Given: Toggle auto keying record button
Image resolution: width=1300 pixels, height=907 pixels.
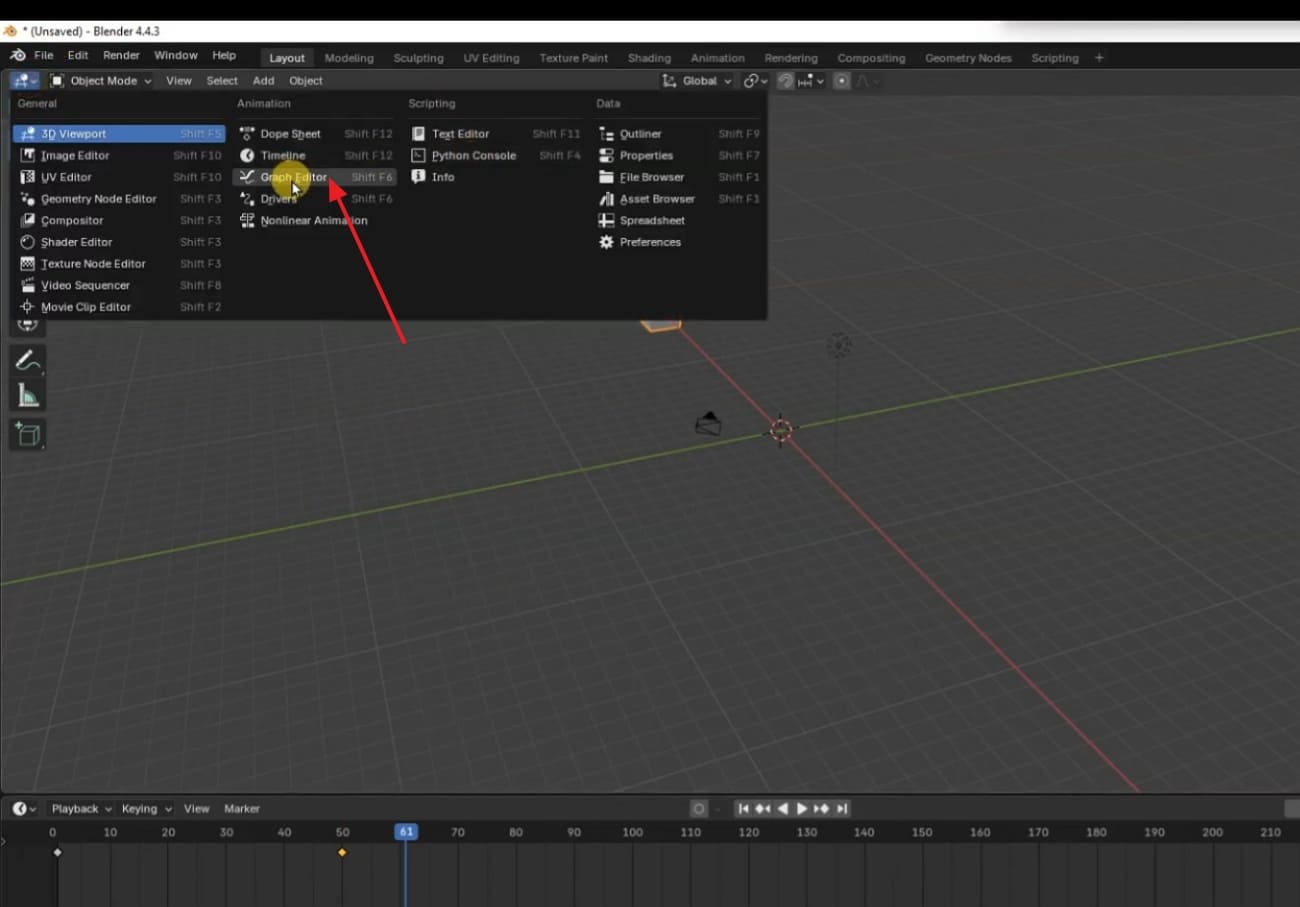Looking at the screenshot, I should click(x=699, y=808).
